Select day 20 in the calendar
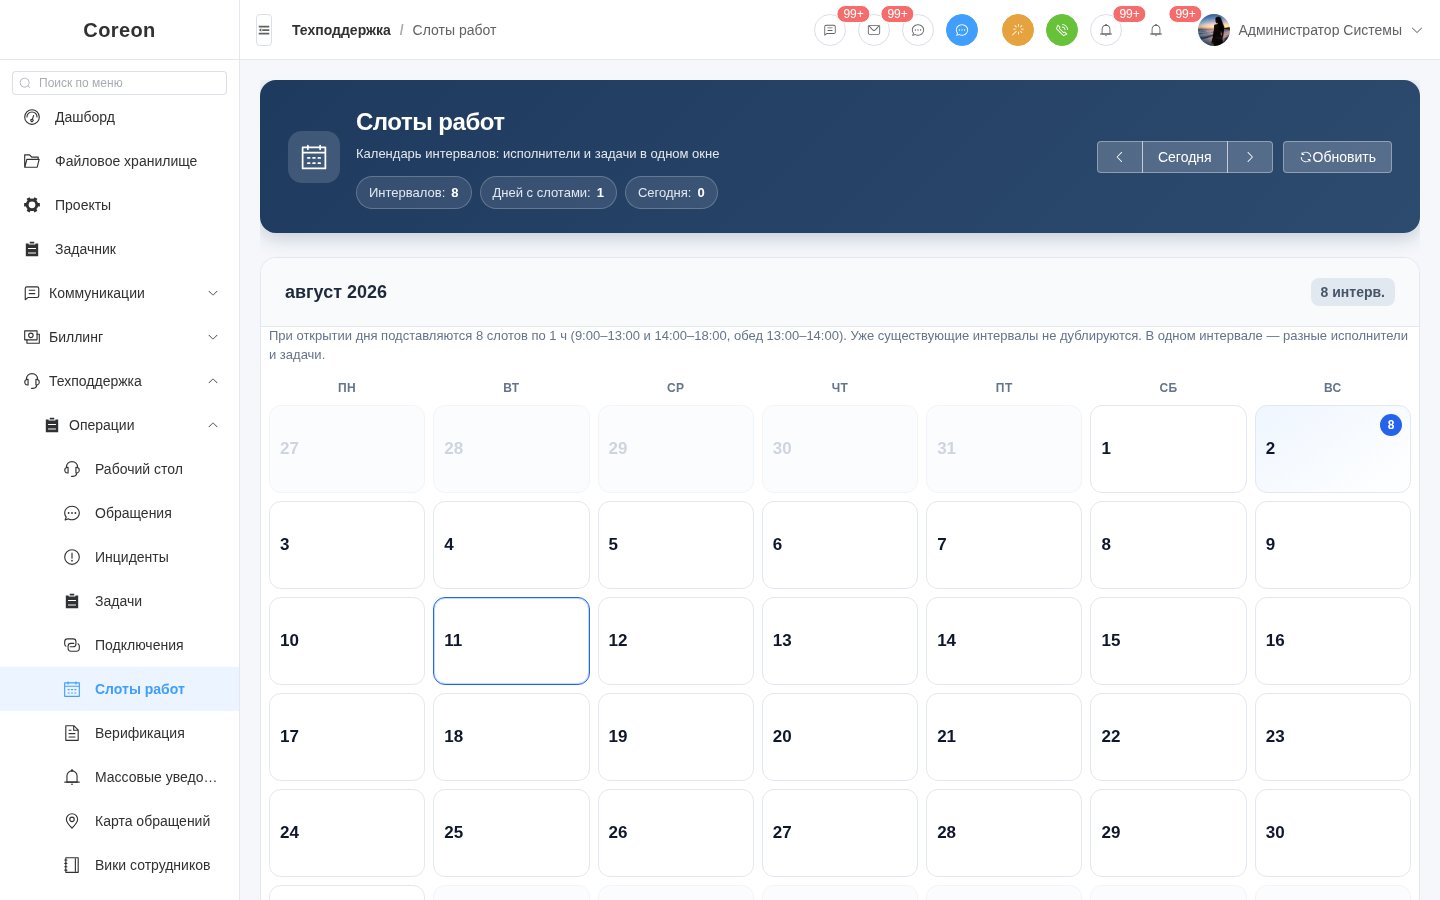The width and height of the screenshot is (1440, 900). click(840, 737)
